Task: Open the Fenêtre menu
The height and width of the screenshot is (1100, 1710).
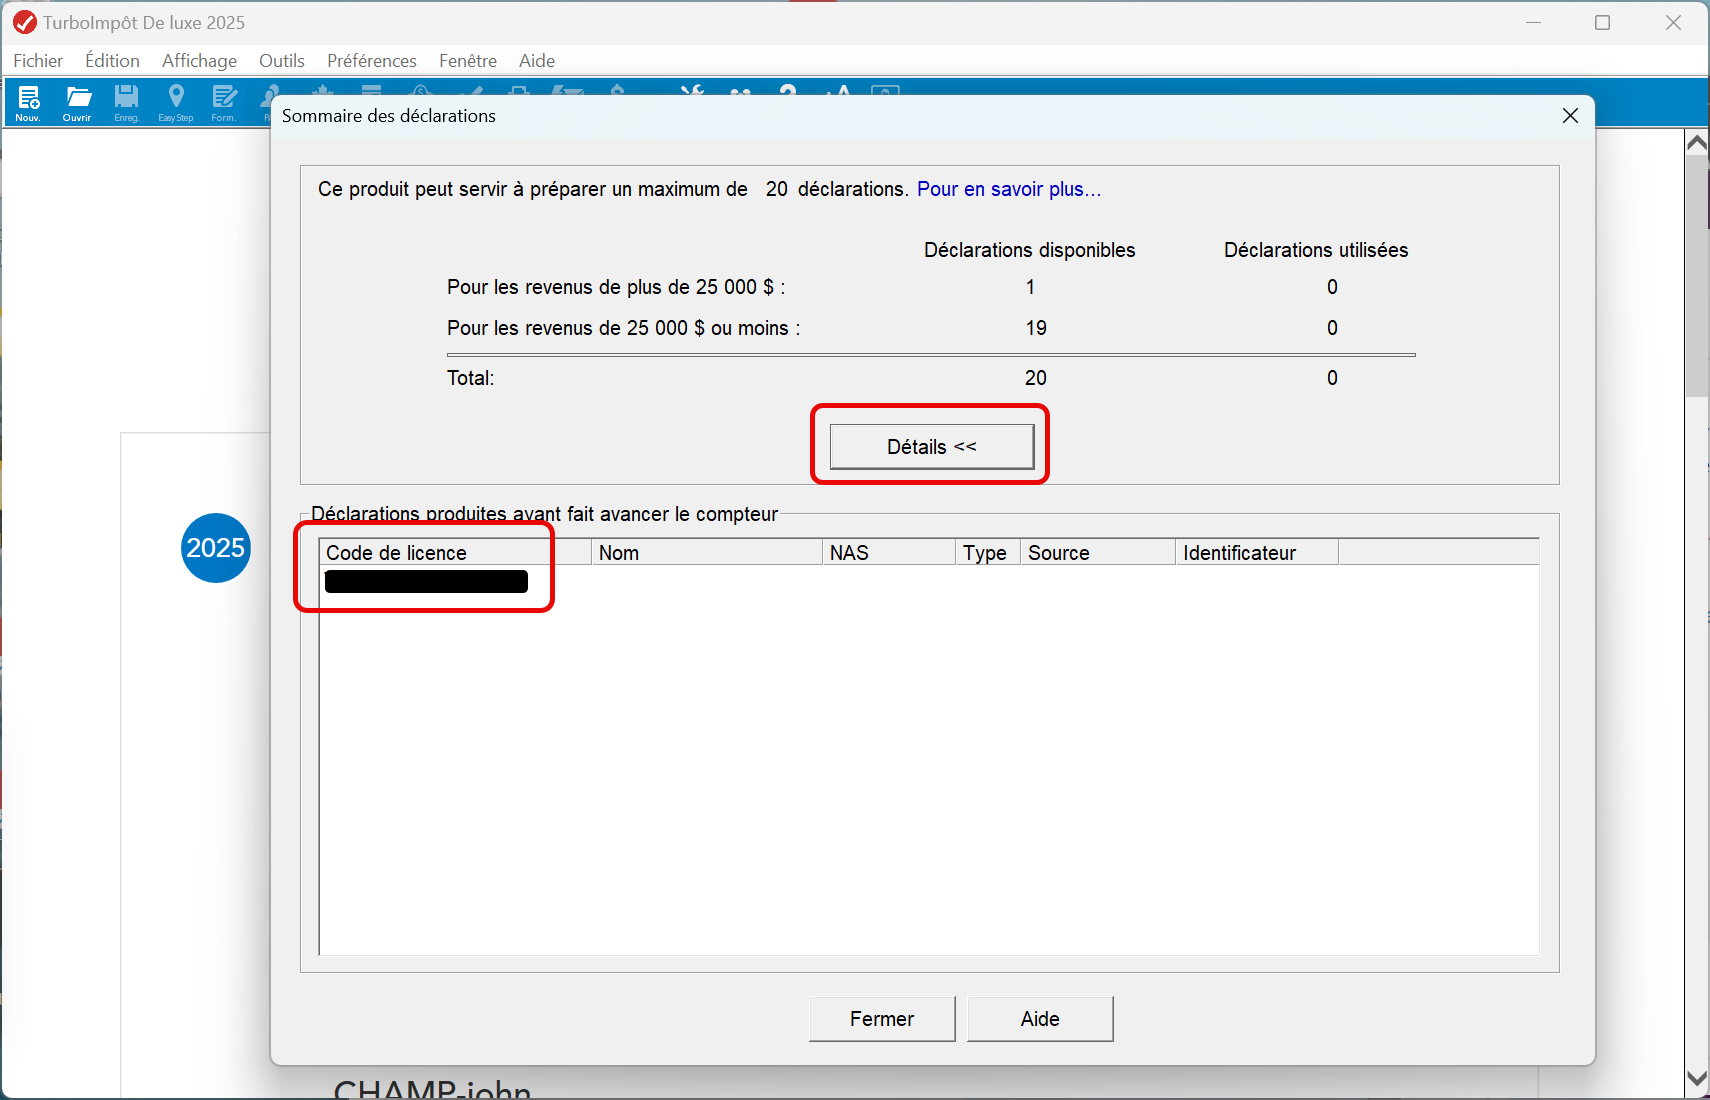Action: tap(467, 61)
